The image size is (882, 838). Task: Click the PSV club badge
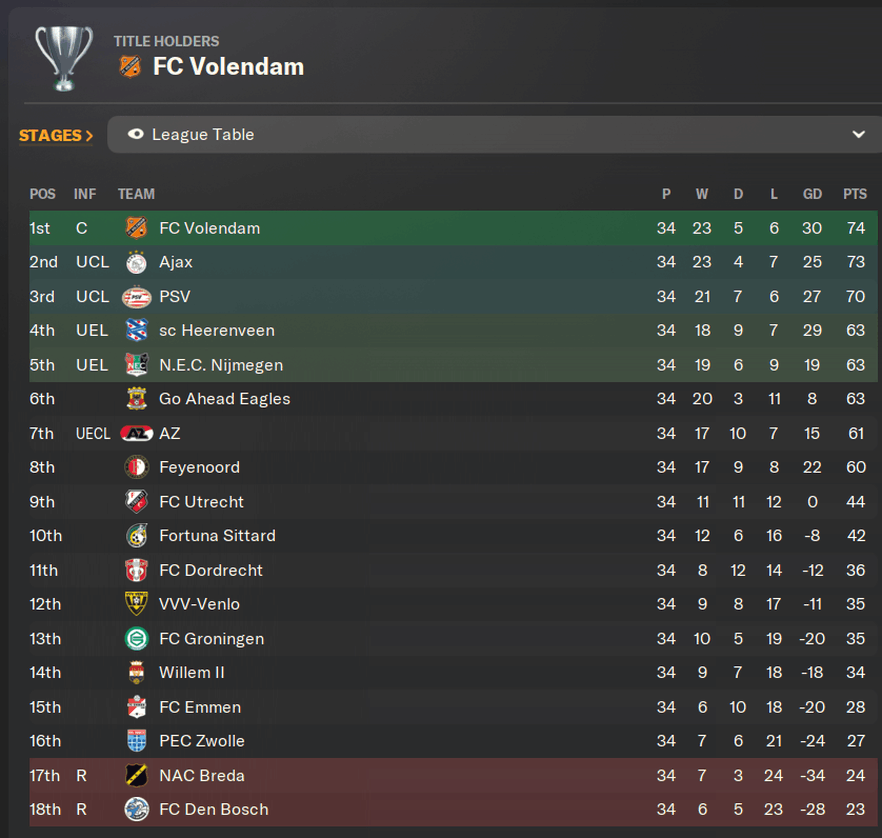point(136,297)
